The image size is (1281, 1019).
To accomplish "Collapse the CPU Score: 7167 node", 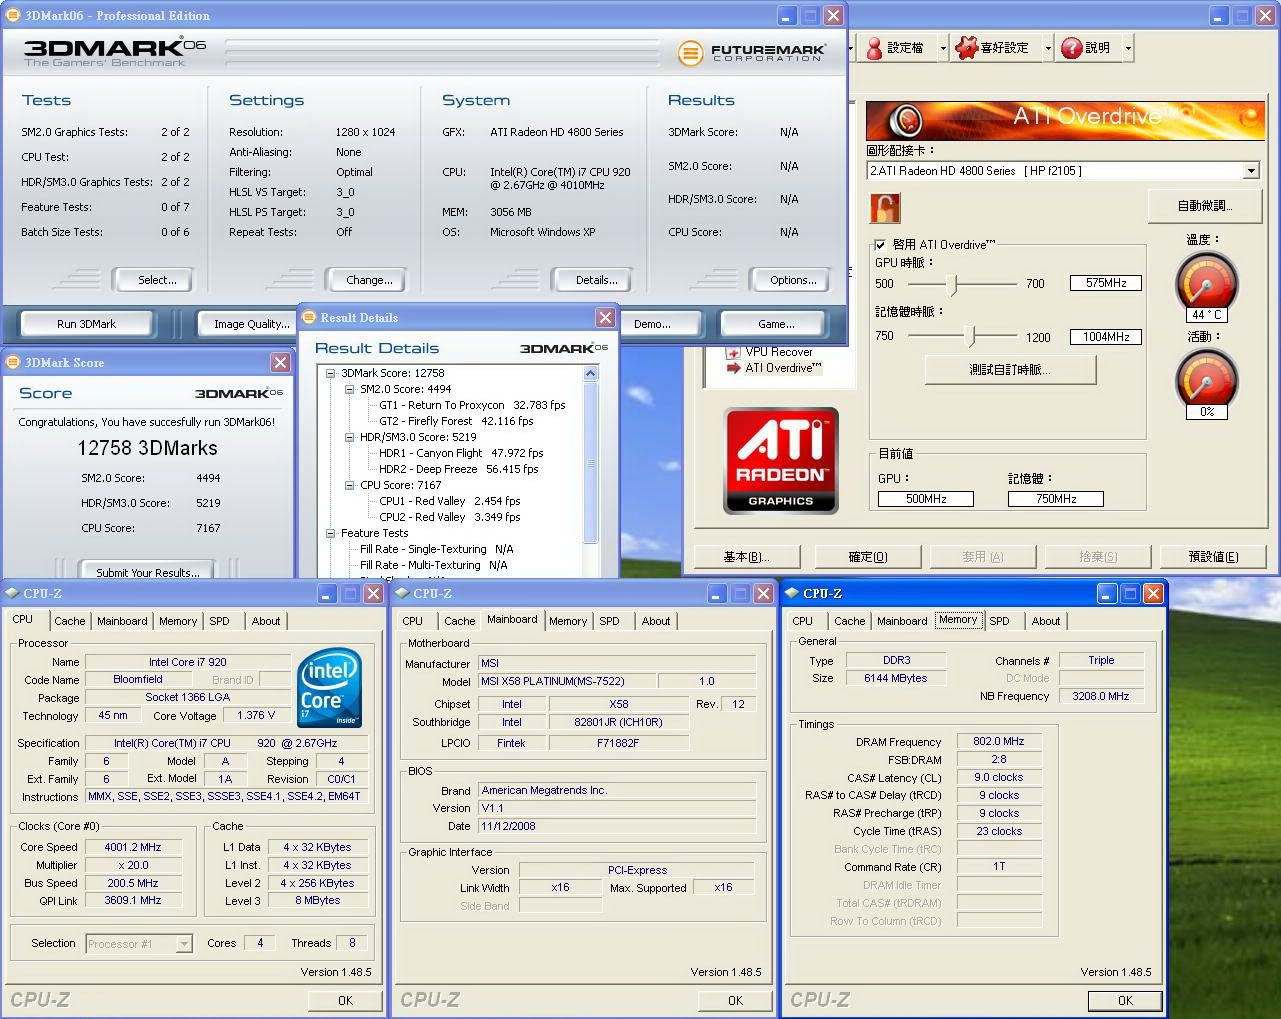I will coord(350,485).
